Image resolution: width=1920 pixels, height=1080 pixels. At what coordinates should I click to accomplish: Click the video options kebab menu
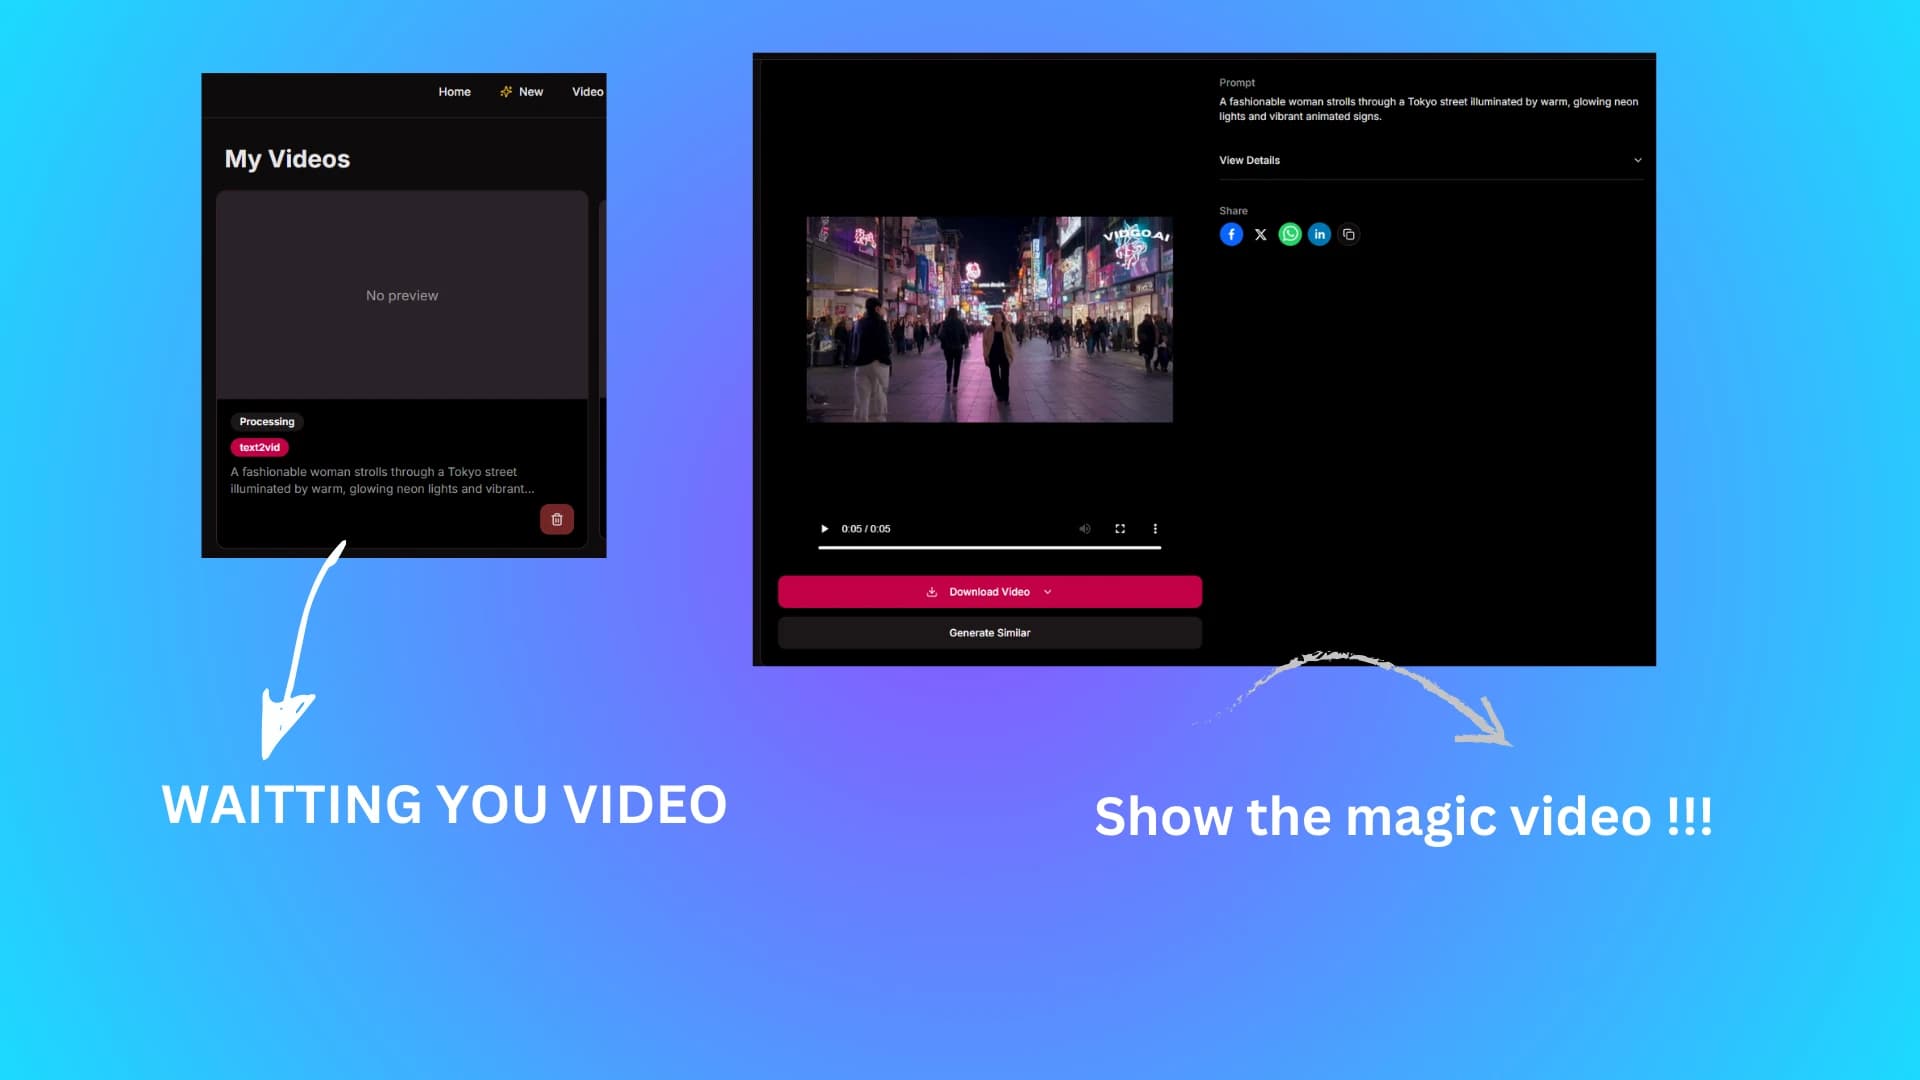[x=1155, y=527]
